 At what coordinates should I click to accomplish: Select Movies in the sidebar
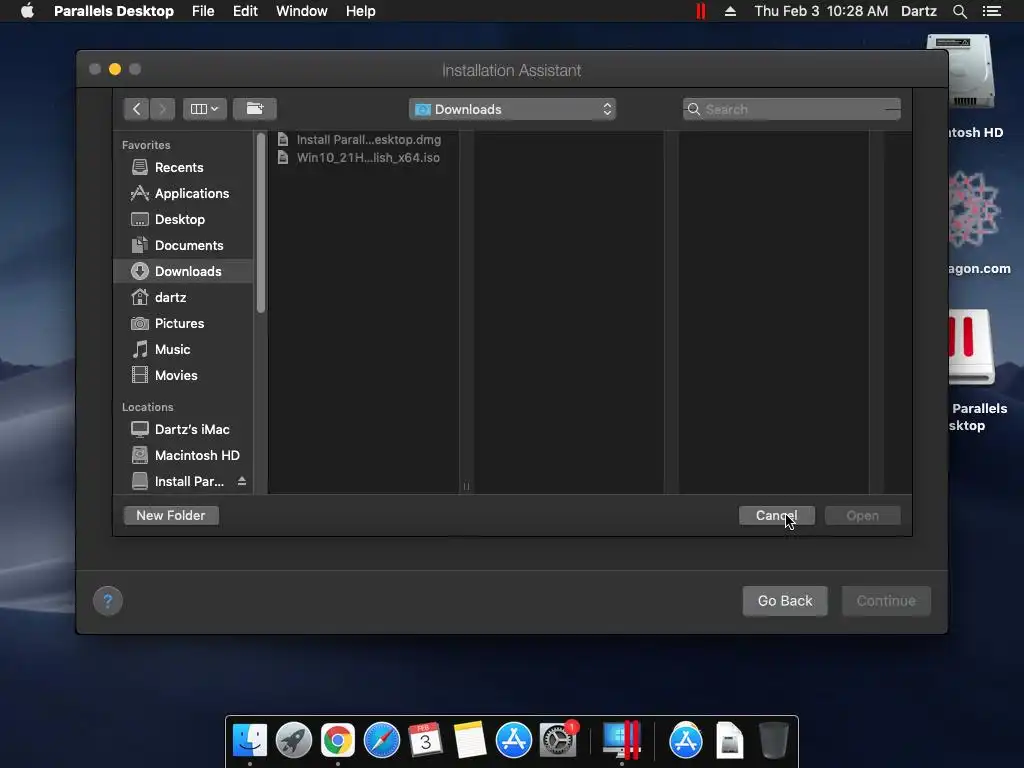tap(183, 376)
